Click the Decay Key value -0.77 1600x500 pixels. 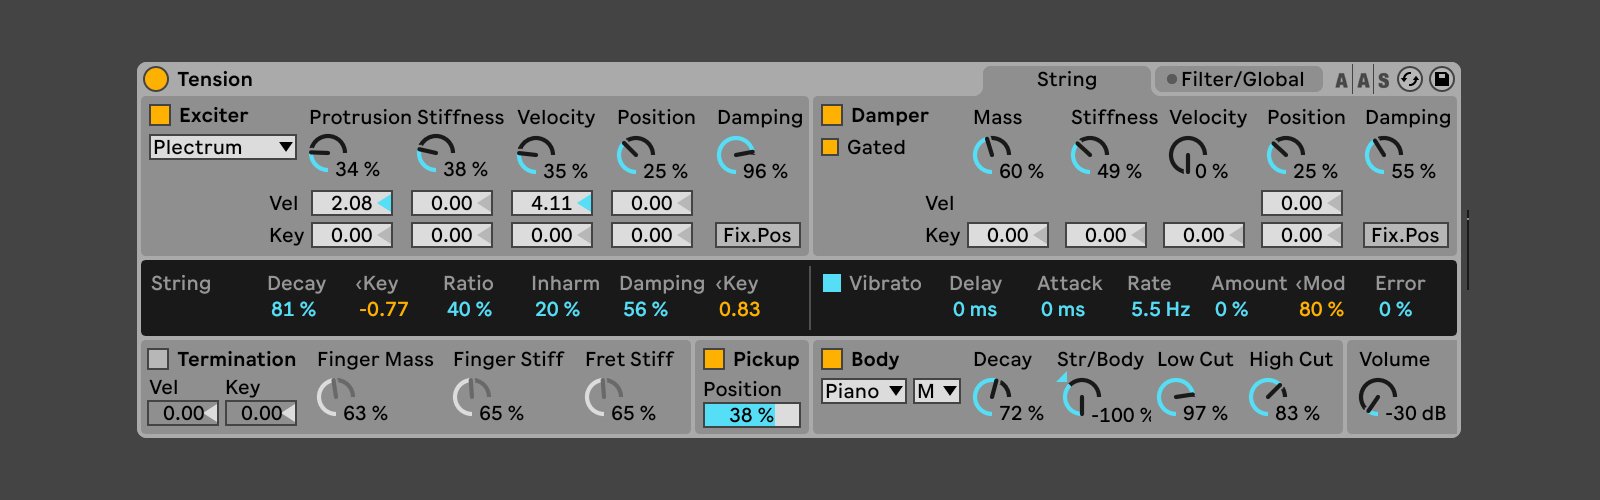coord(384,309)
